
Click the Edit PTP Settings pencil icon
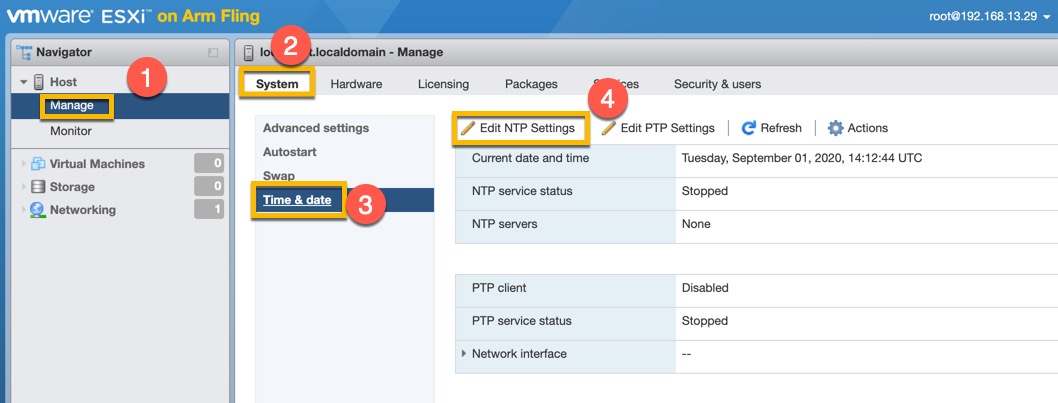coord(609,128)
